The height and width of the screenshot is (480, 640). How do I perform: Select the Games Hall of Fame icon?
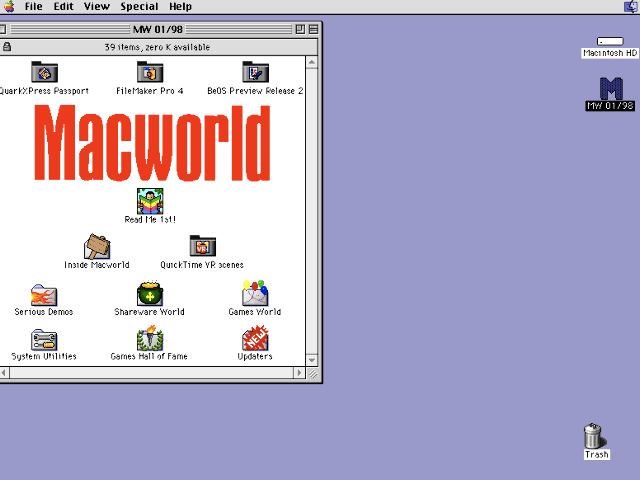click(x=150, y=338)
